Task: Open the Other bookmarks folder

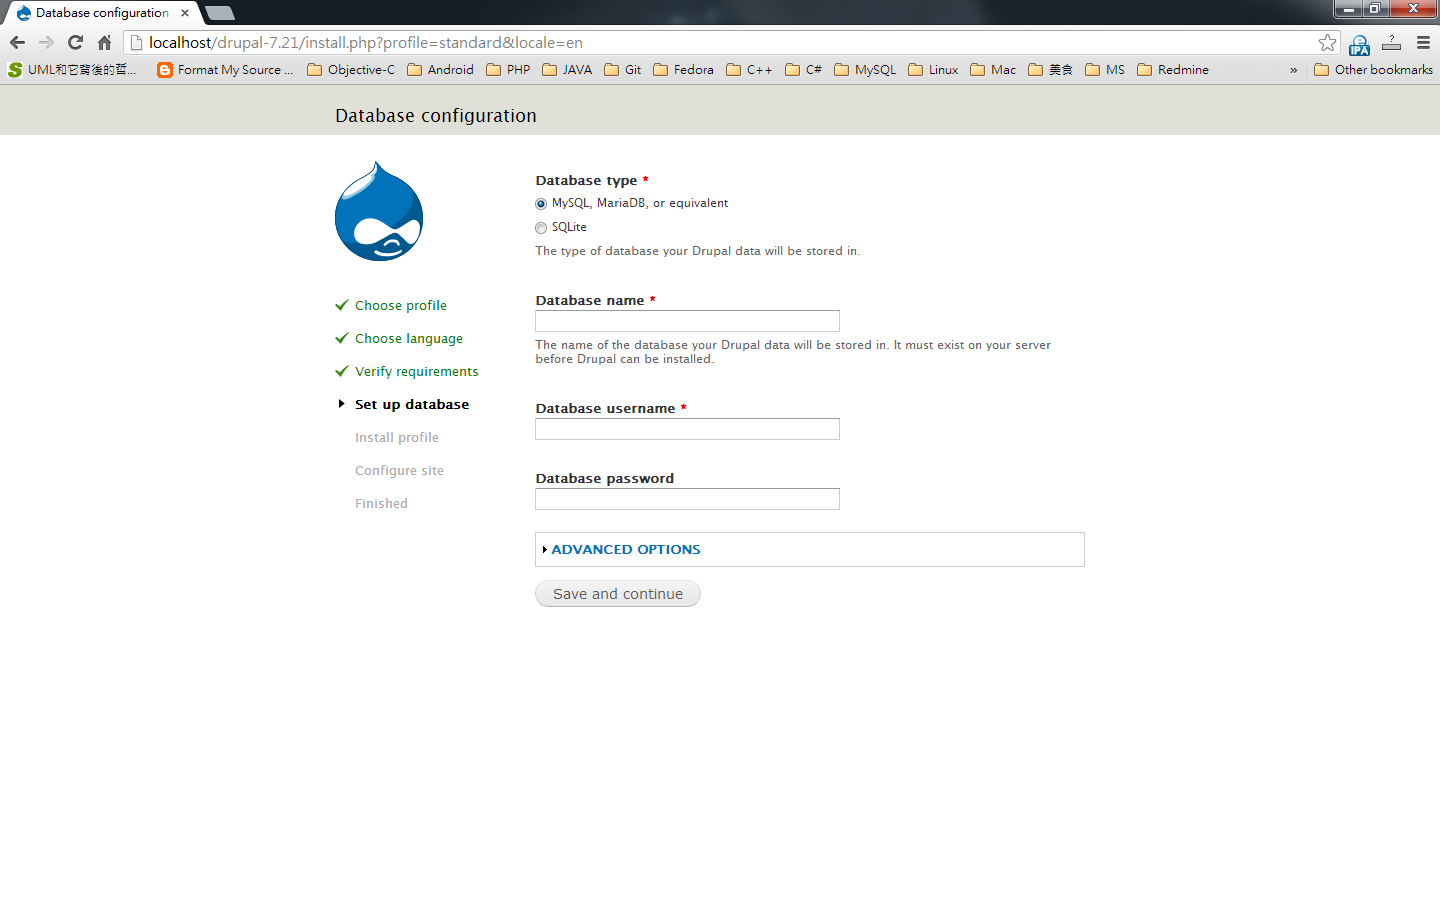Action: pos(1373,69)
